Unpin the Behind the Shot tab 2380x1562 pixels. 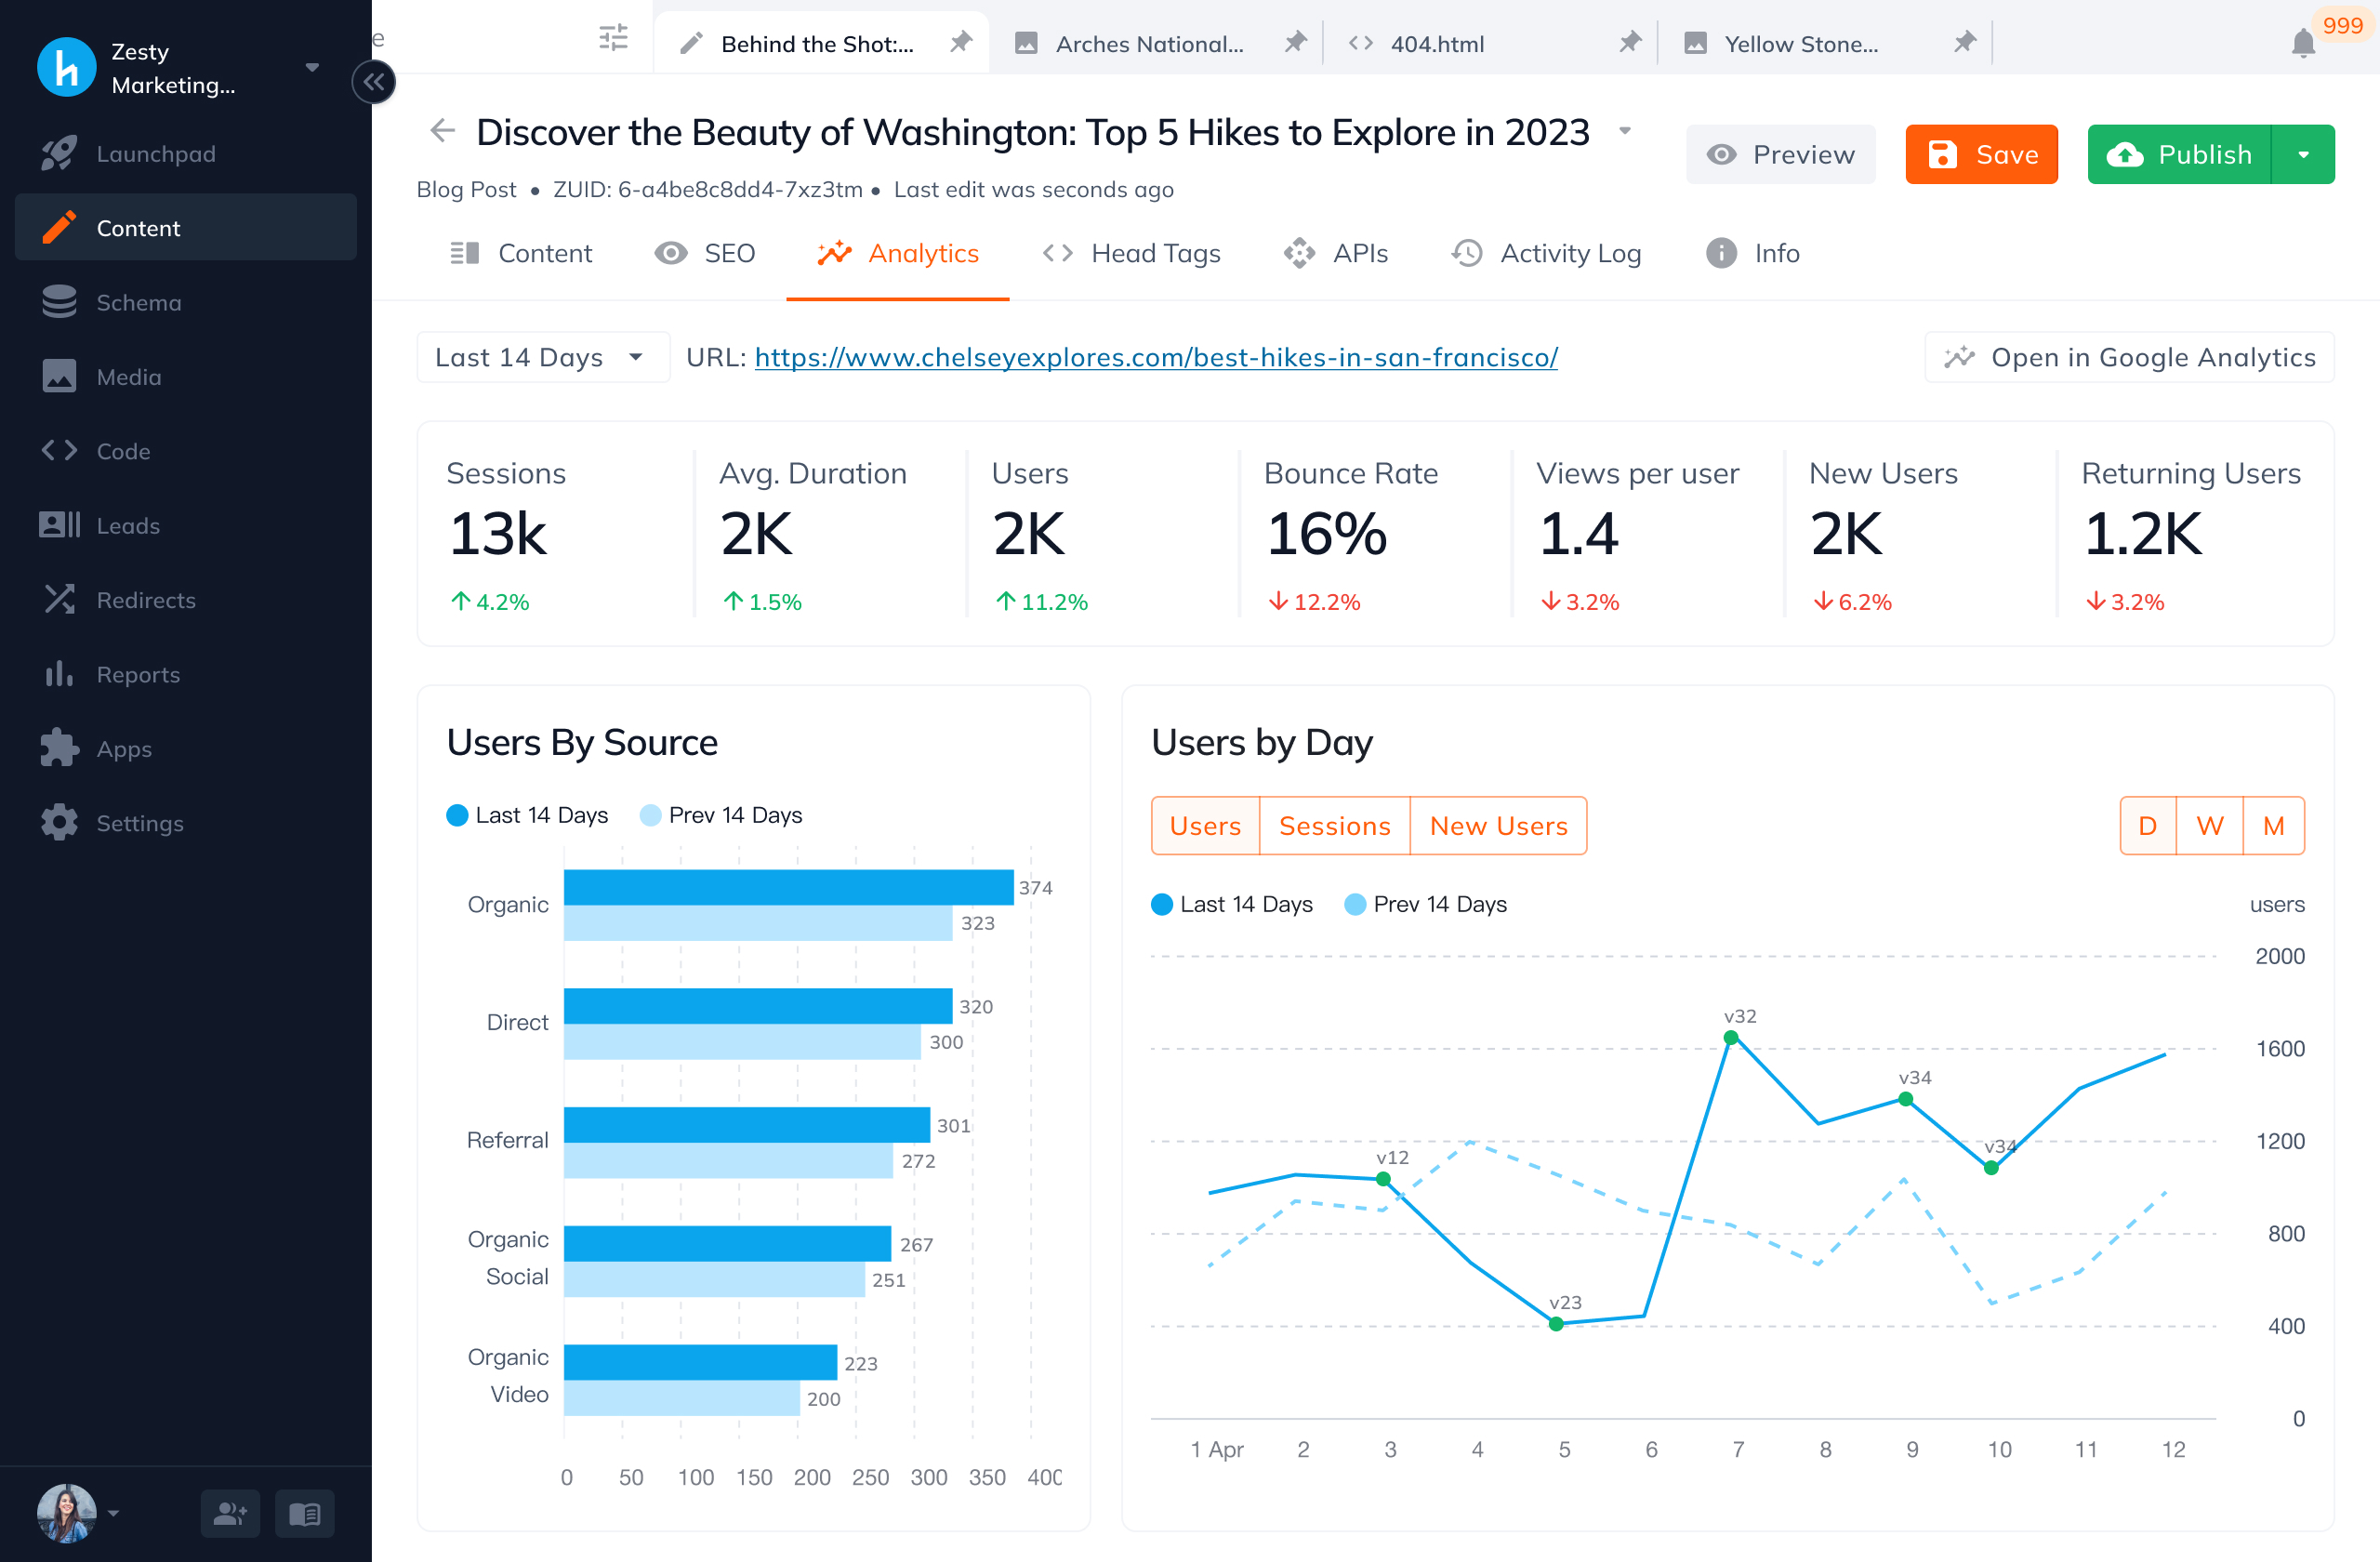960,42
